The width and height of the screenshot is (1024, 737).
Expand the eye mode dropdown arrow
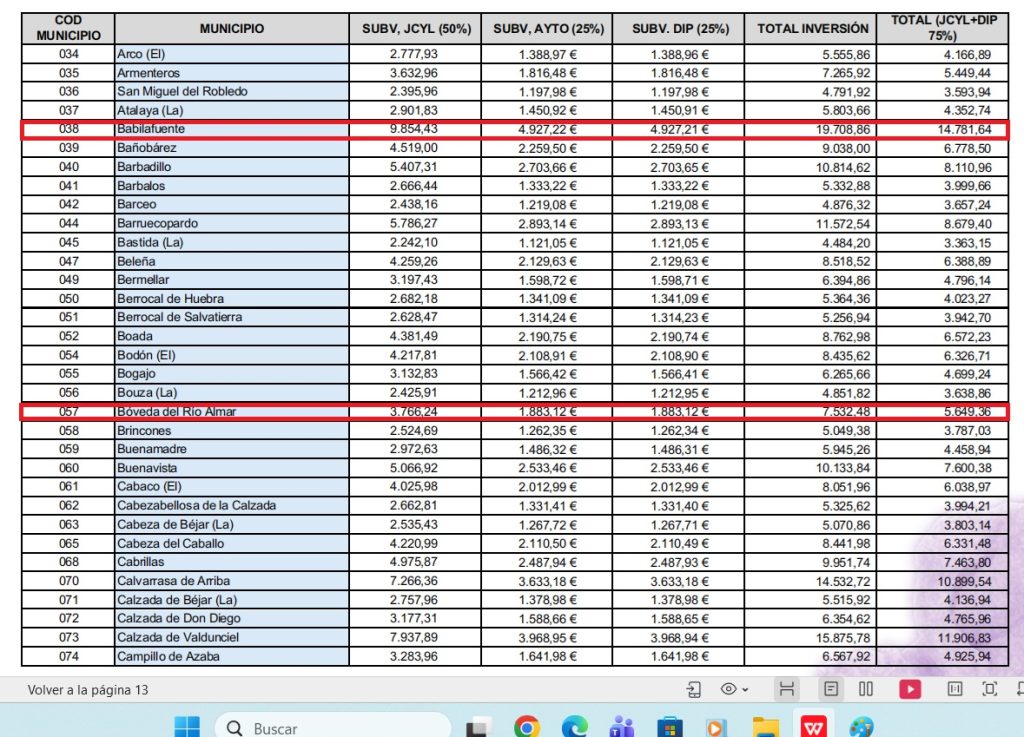coord(746,690)
